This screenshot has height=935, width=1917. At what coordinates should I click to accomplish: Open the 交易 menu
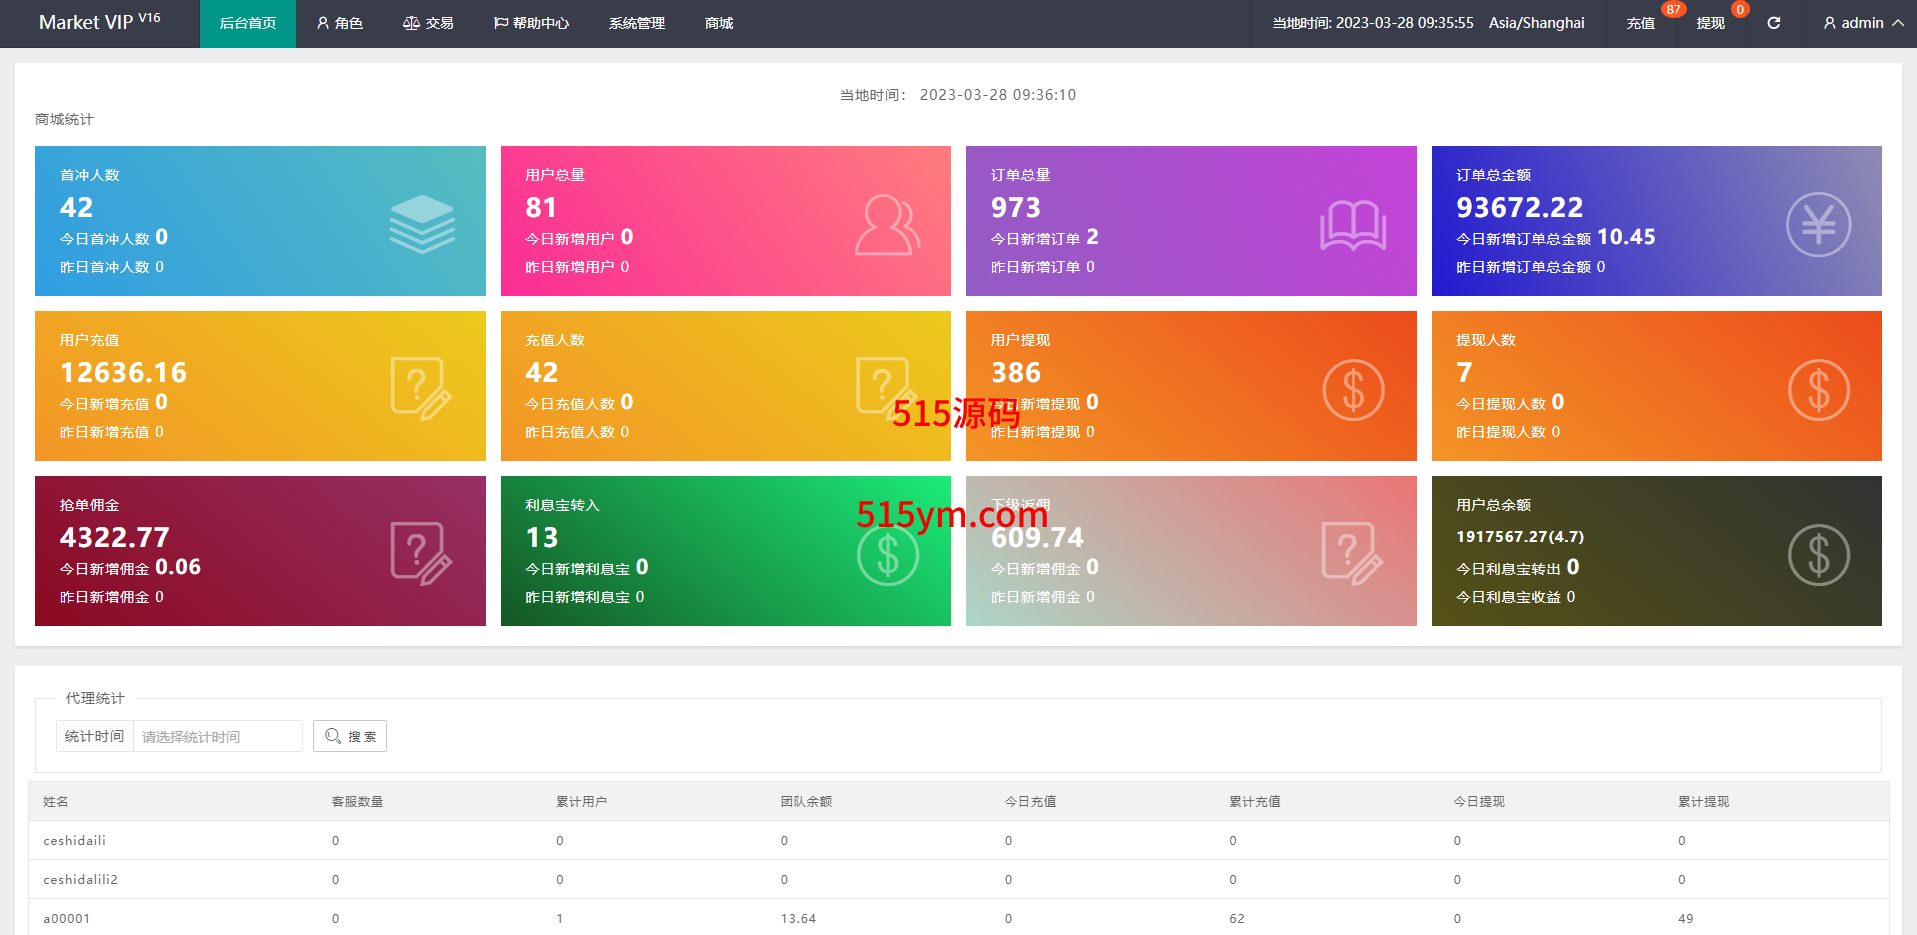428,23
